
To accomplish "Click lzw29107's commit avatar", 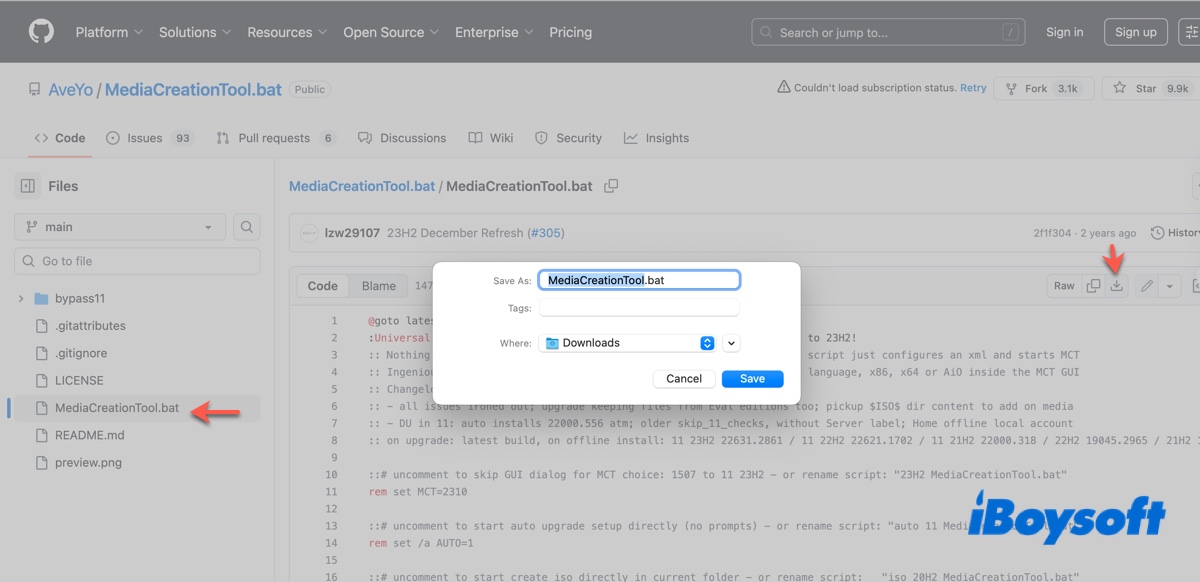I will (x=308, y=232).
